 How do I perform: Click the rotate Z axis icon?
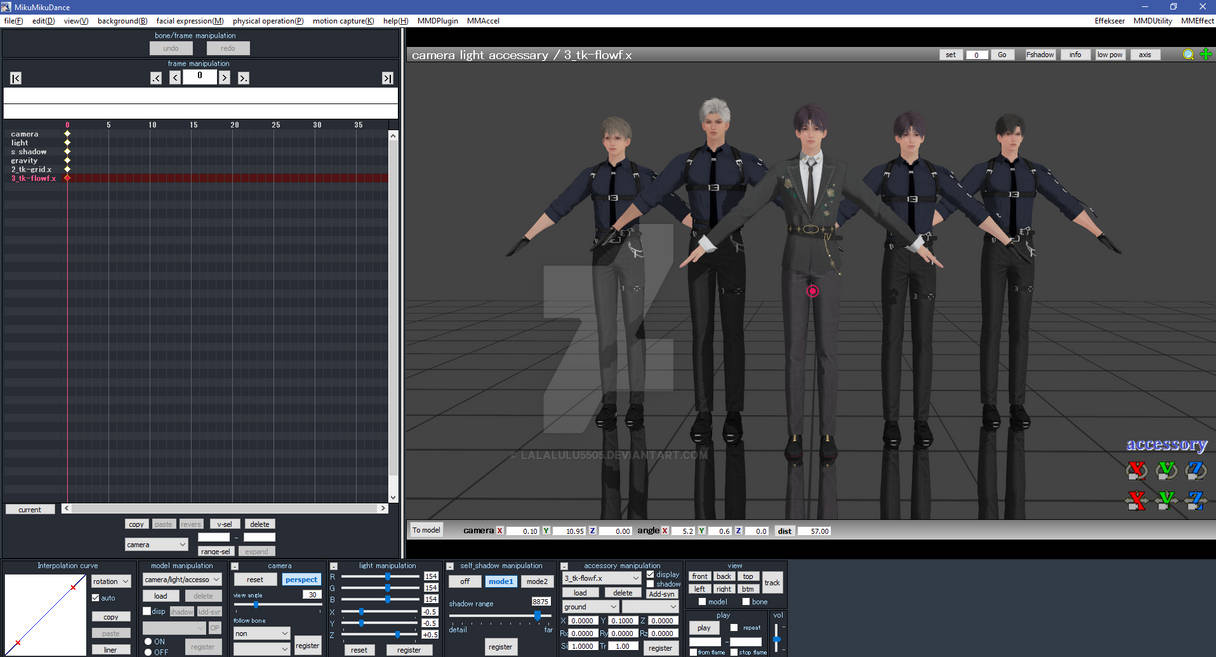(x=1195, y=470)
